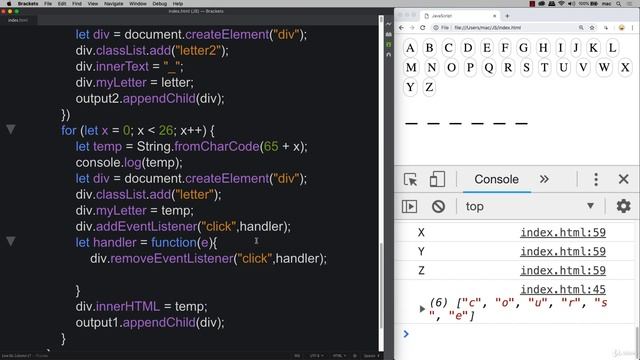
Task: Close the JavaScript browser tab
Action: point(494,16)
